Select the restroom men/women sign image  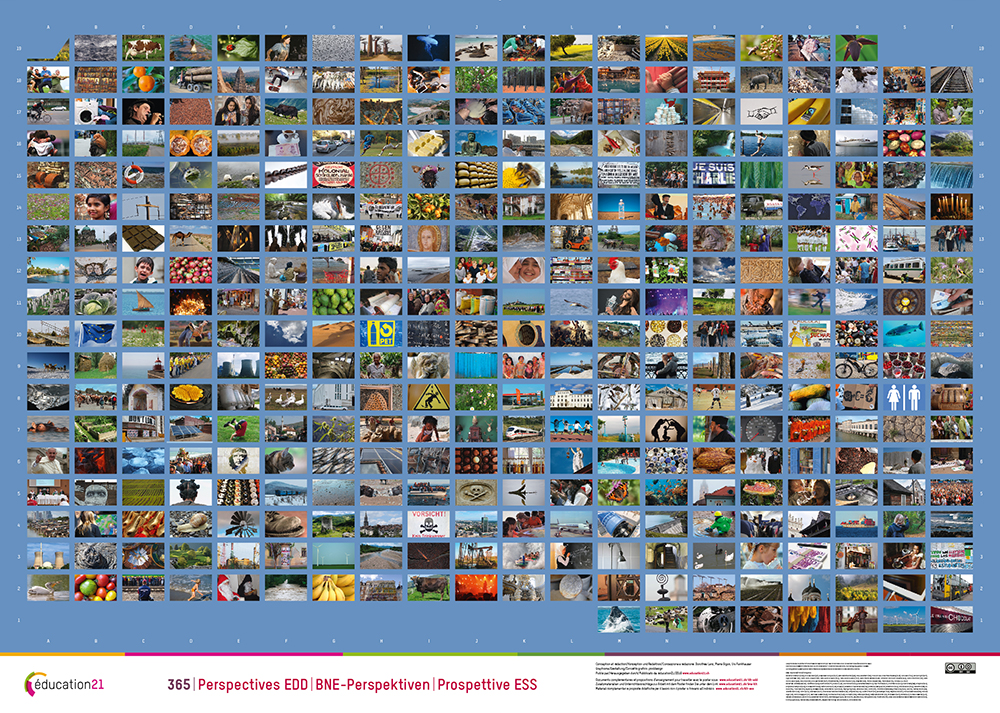[x=904, y=395]
